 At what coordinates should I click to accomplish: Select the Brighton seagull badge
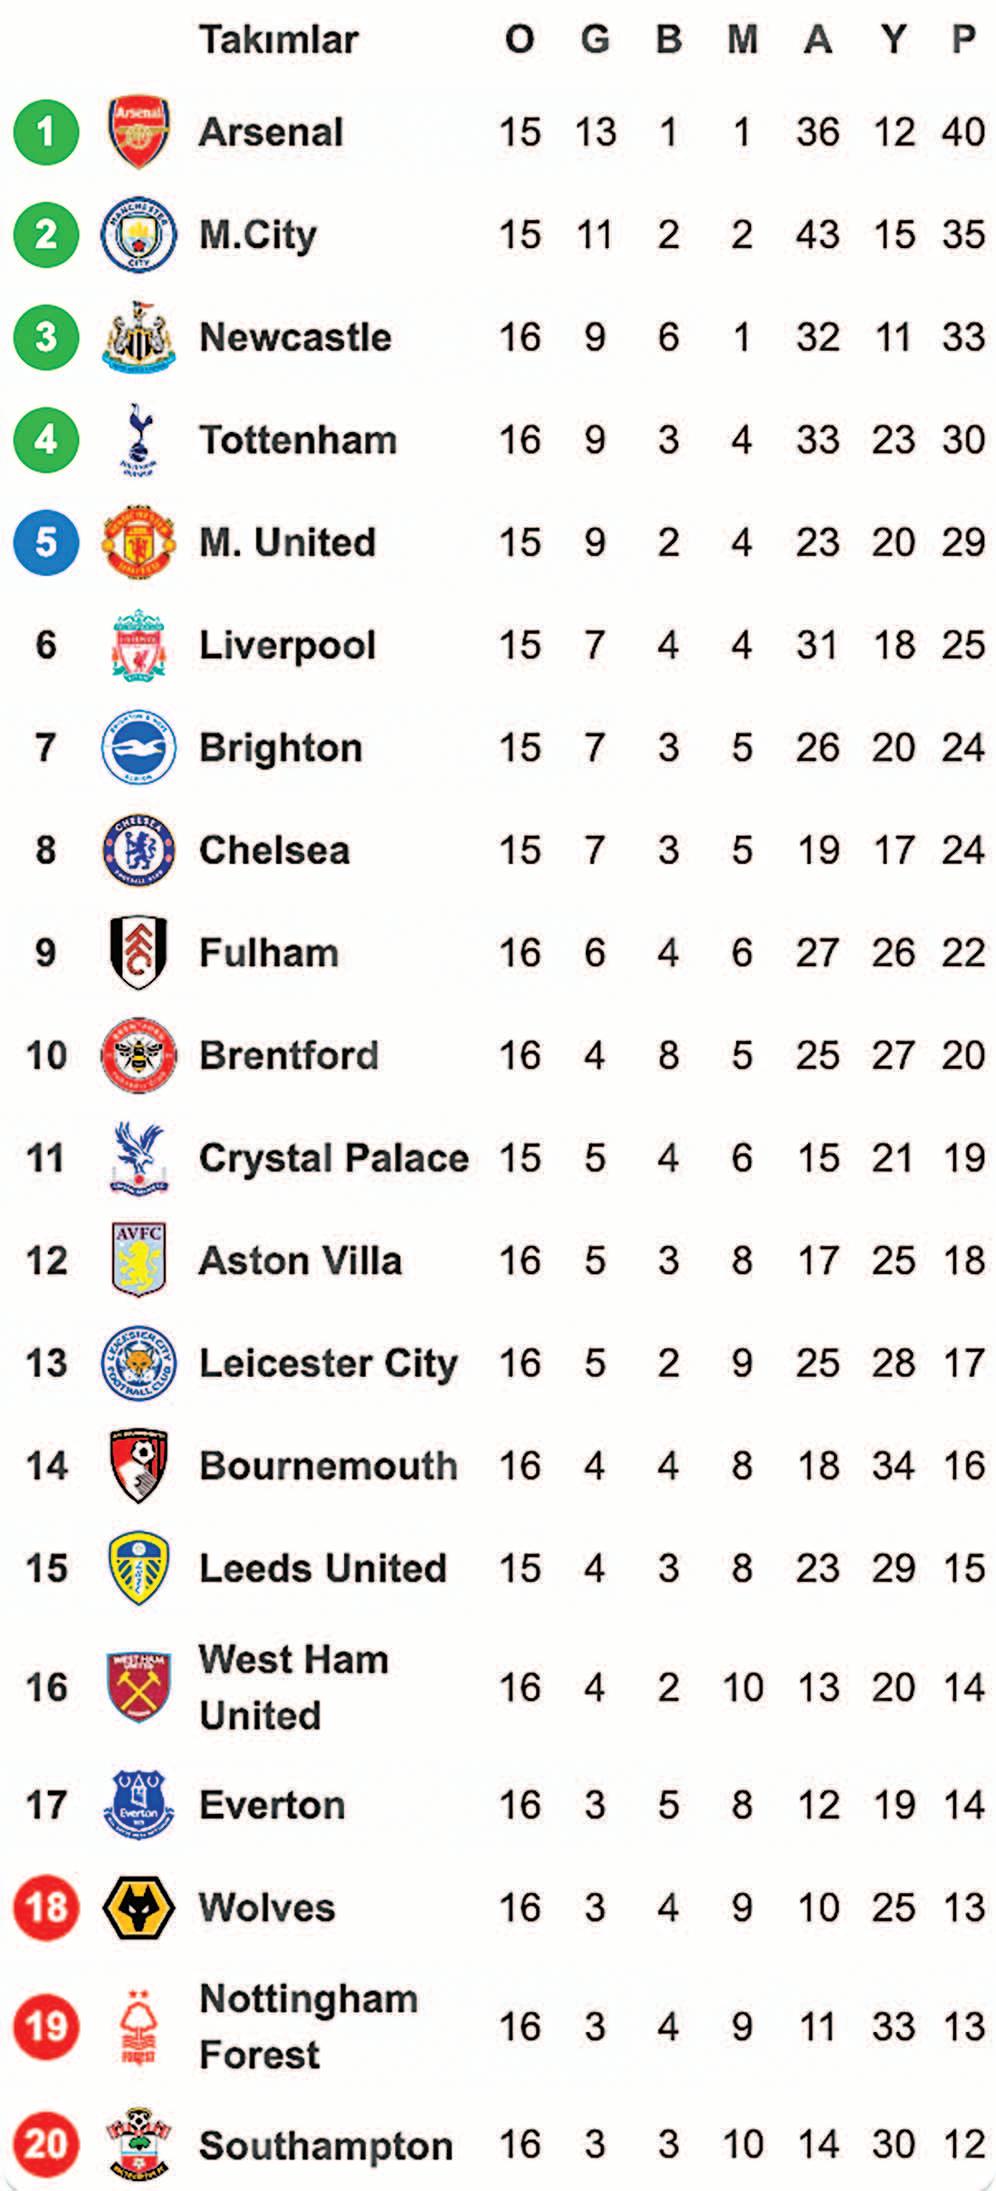tap(139, 748)
